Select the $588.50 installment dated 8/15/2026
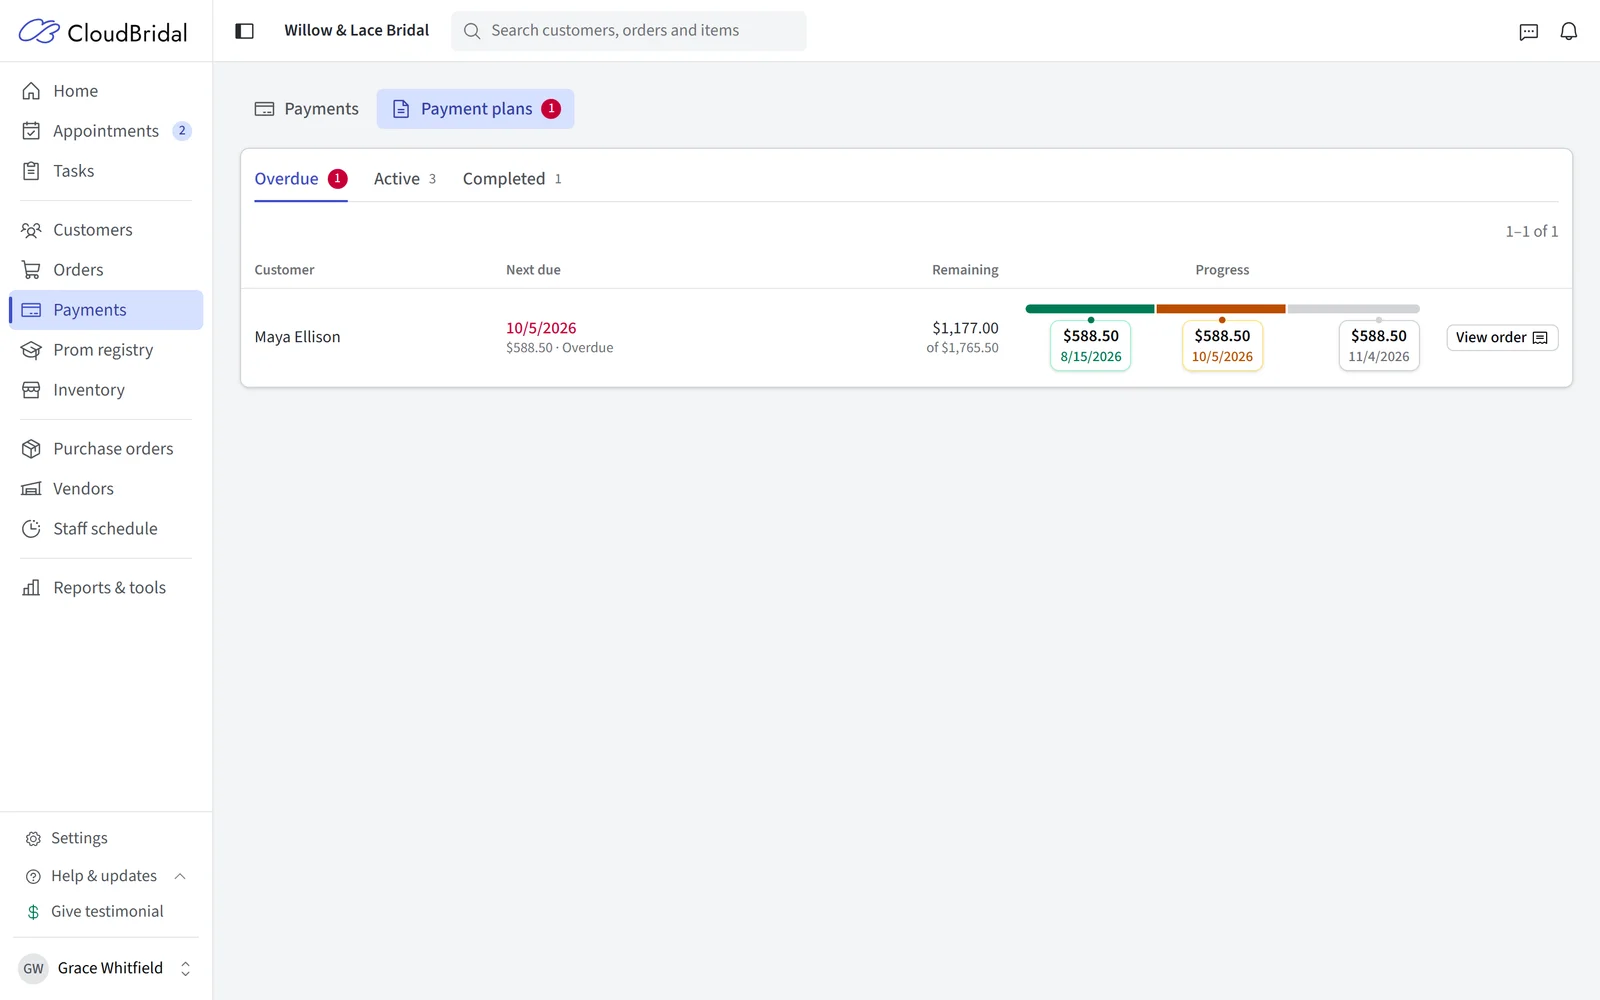 point(1091,346)
